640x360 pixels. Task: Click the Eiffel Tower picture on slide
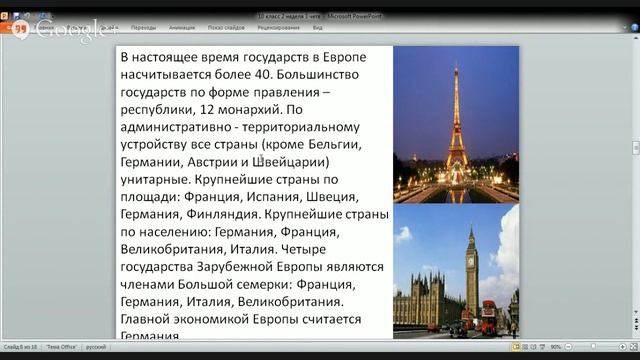[x=456, y=124]
